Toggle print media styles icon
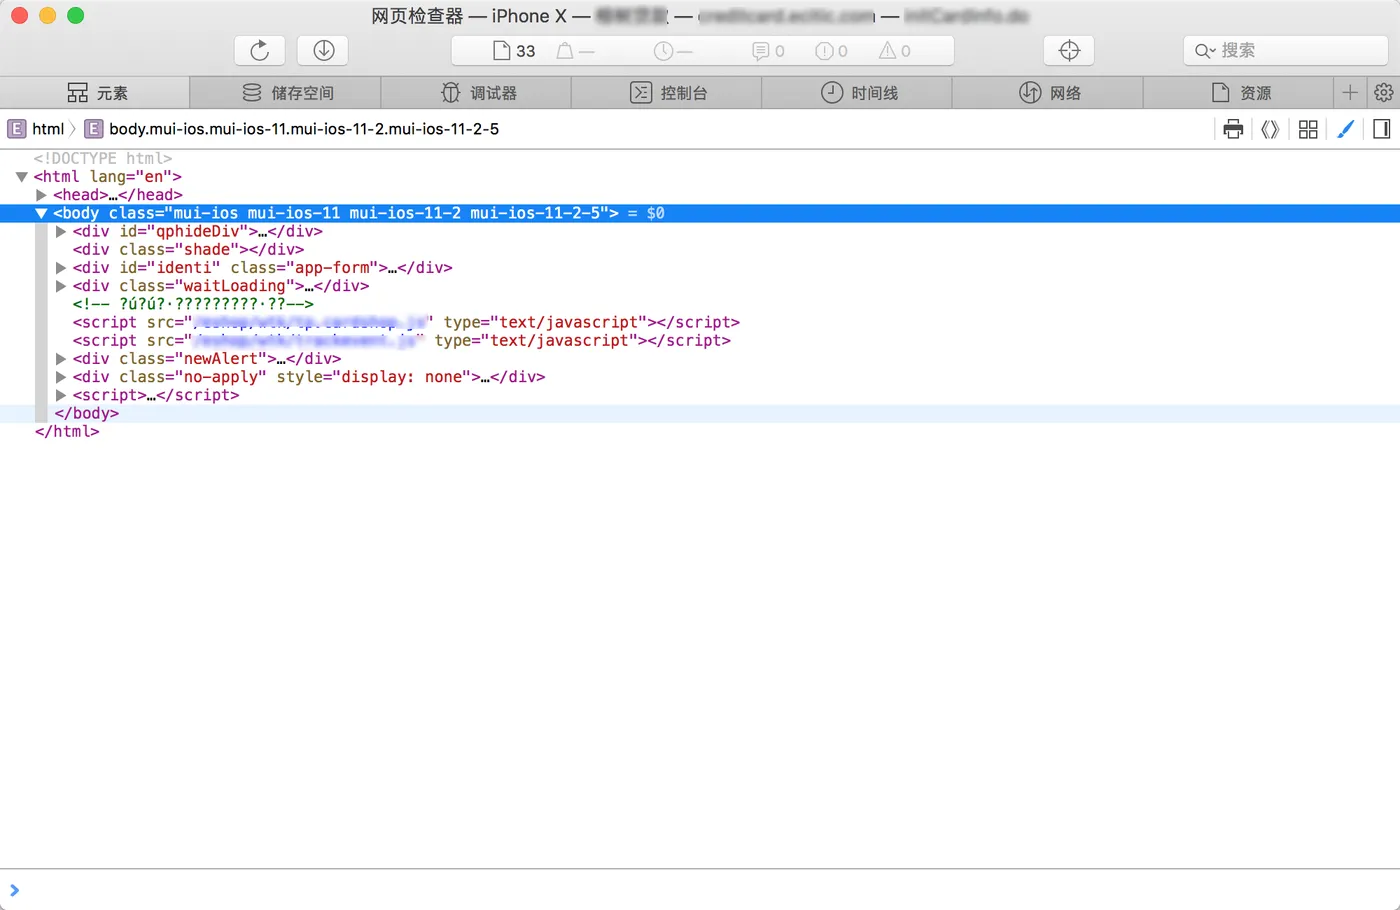 click(1233, 129)
